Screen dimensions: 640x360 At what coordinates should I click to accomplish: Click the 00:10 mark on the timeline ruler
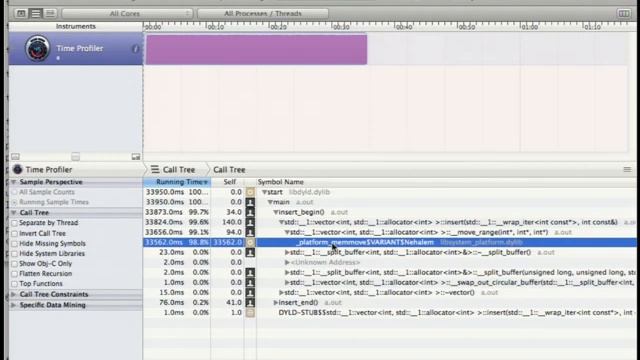click(216, 27)
